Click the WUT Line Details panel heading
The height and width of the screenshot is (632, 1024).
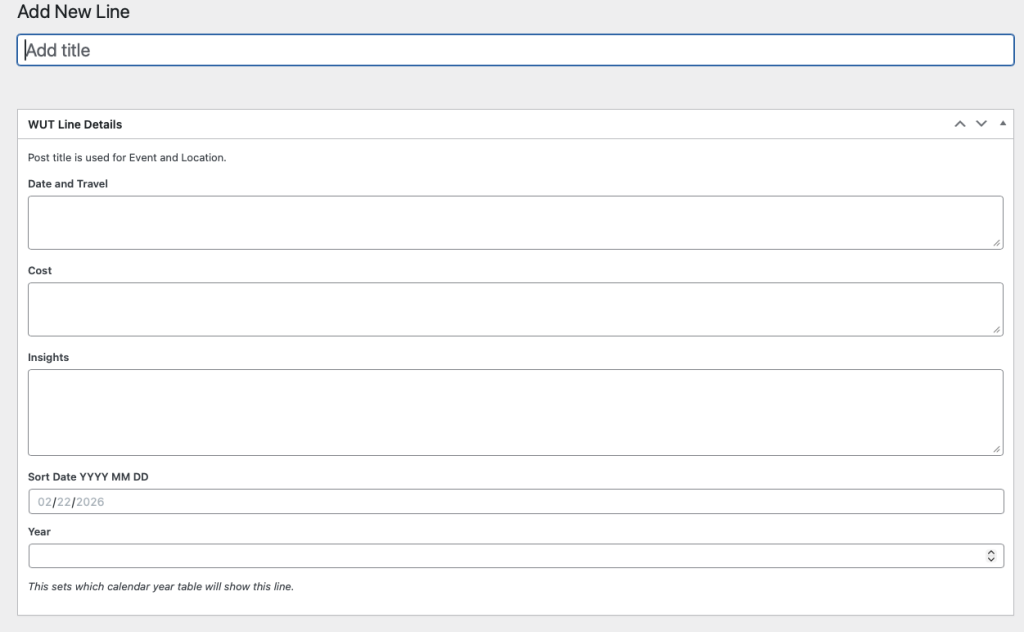point(75,125)
